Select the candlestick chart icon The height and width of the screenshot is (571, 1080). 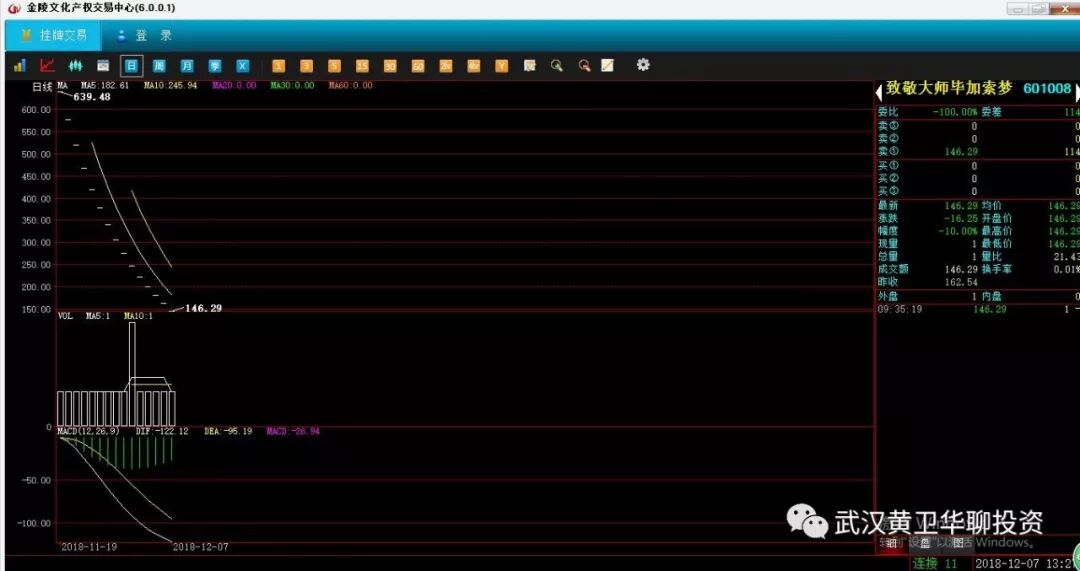[75, 65]
